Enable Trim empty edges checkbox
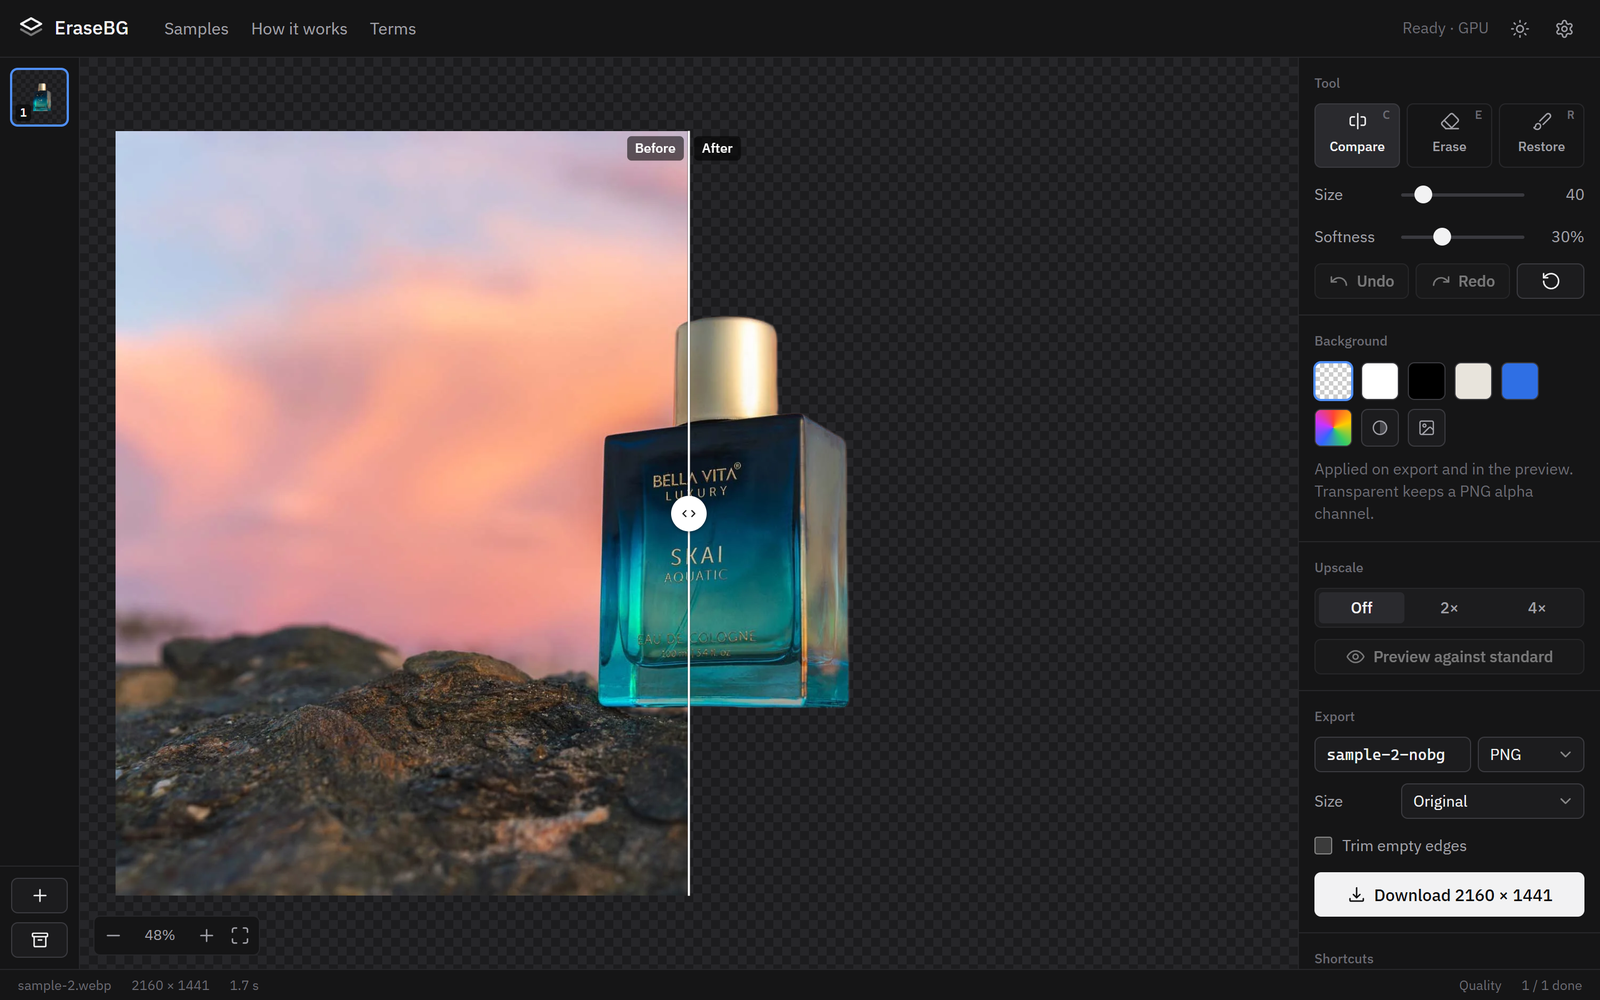The width and height of the screenshot is (1600, 1000). tap(1323, 846)
